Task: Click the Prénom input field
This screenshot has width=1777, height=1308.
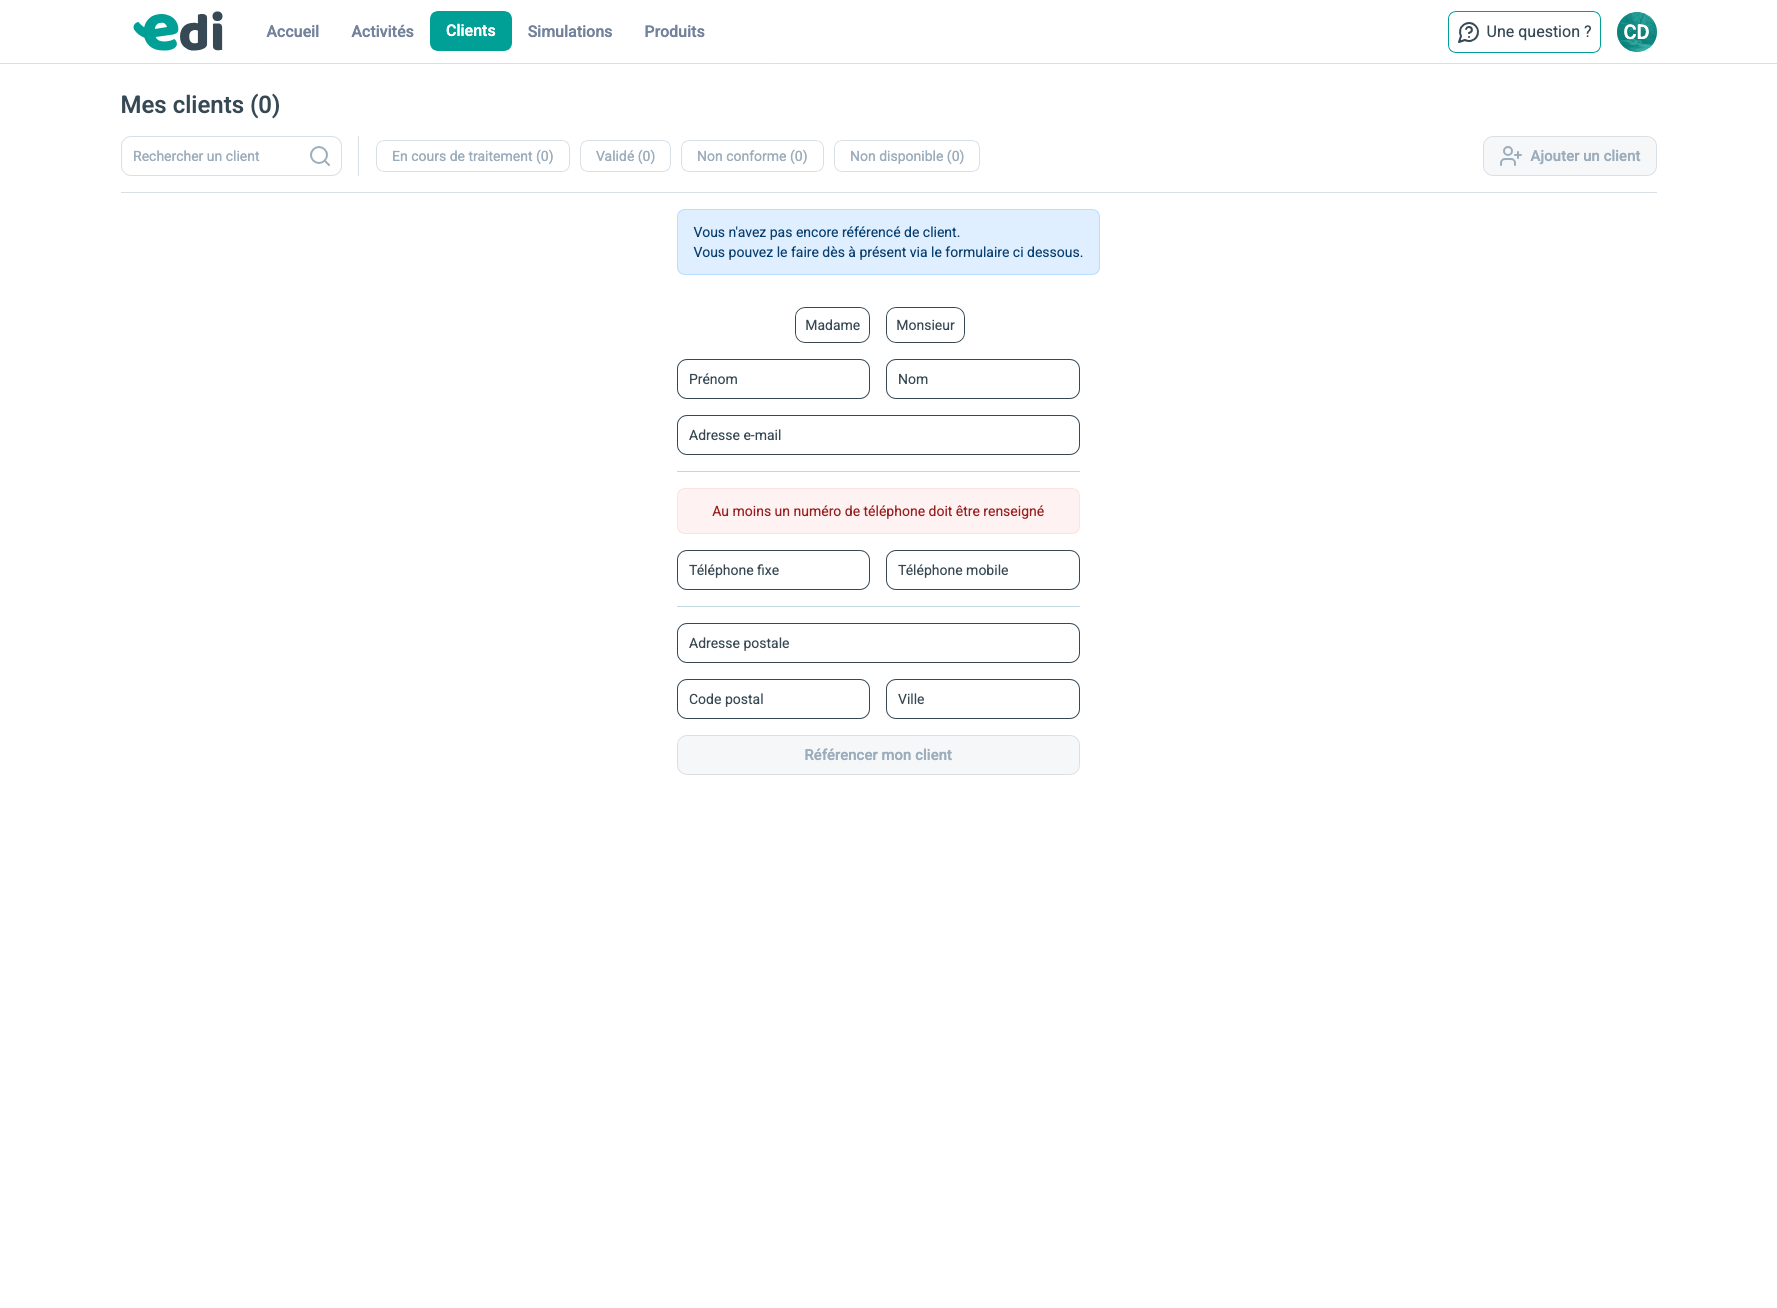Action: (x=773, y=379)
